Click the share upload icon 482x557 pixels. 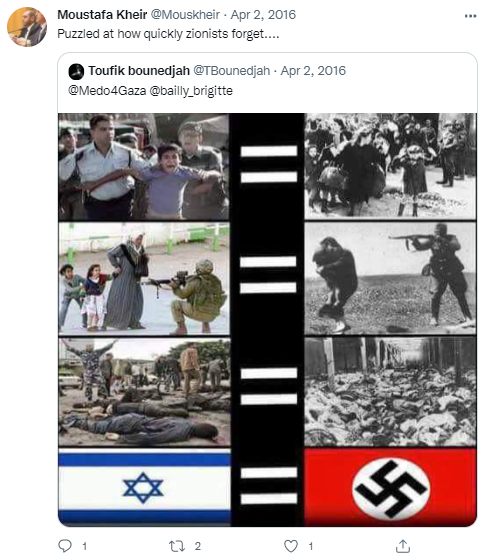tap(403, 546)
